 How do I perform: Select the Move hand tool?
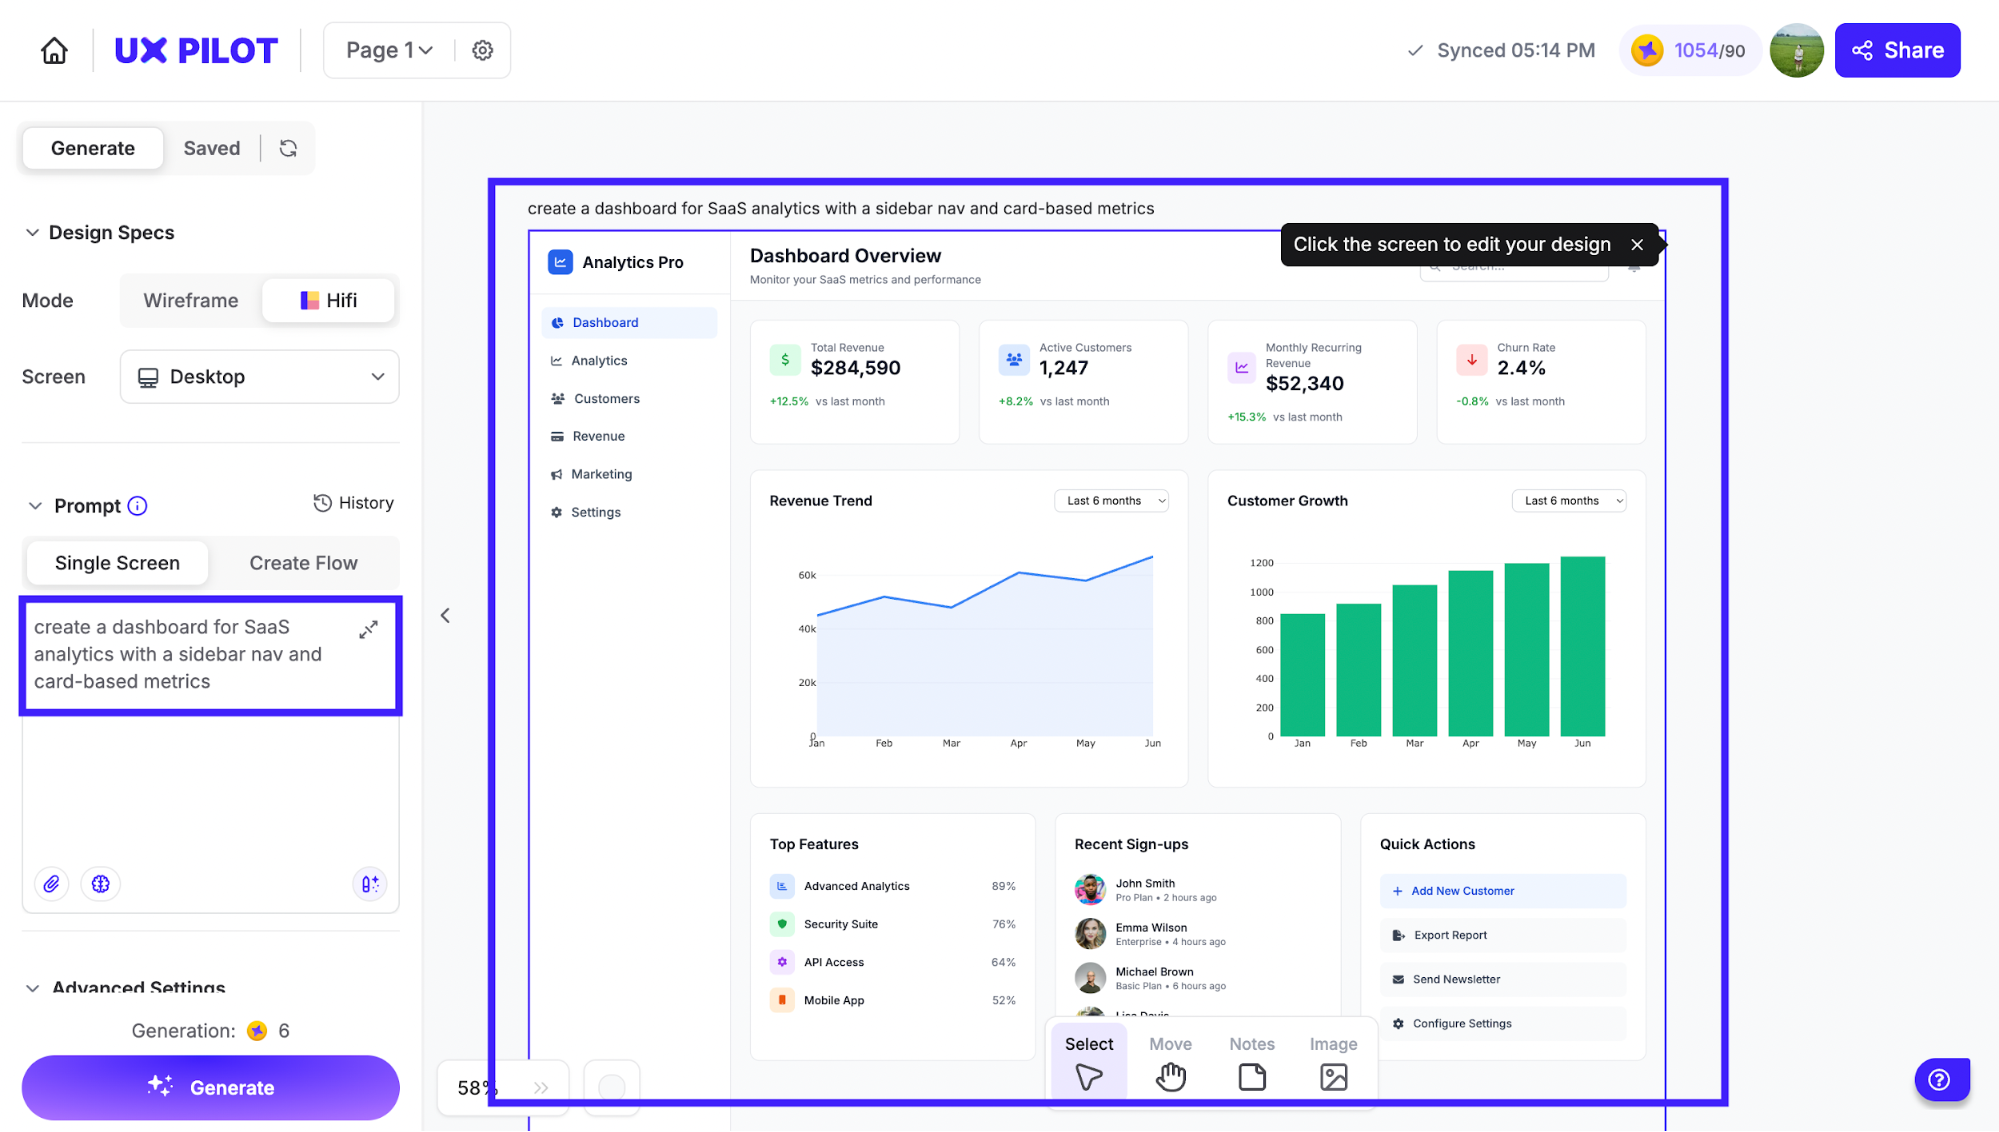[1170, 1063]
